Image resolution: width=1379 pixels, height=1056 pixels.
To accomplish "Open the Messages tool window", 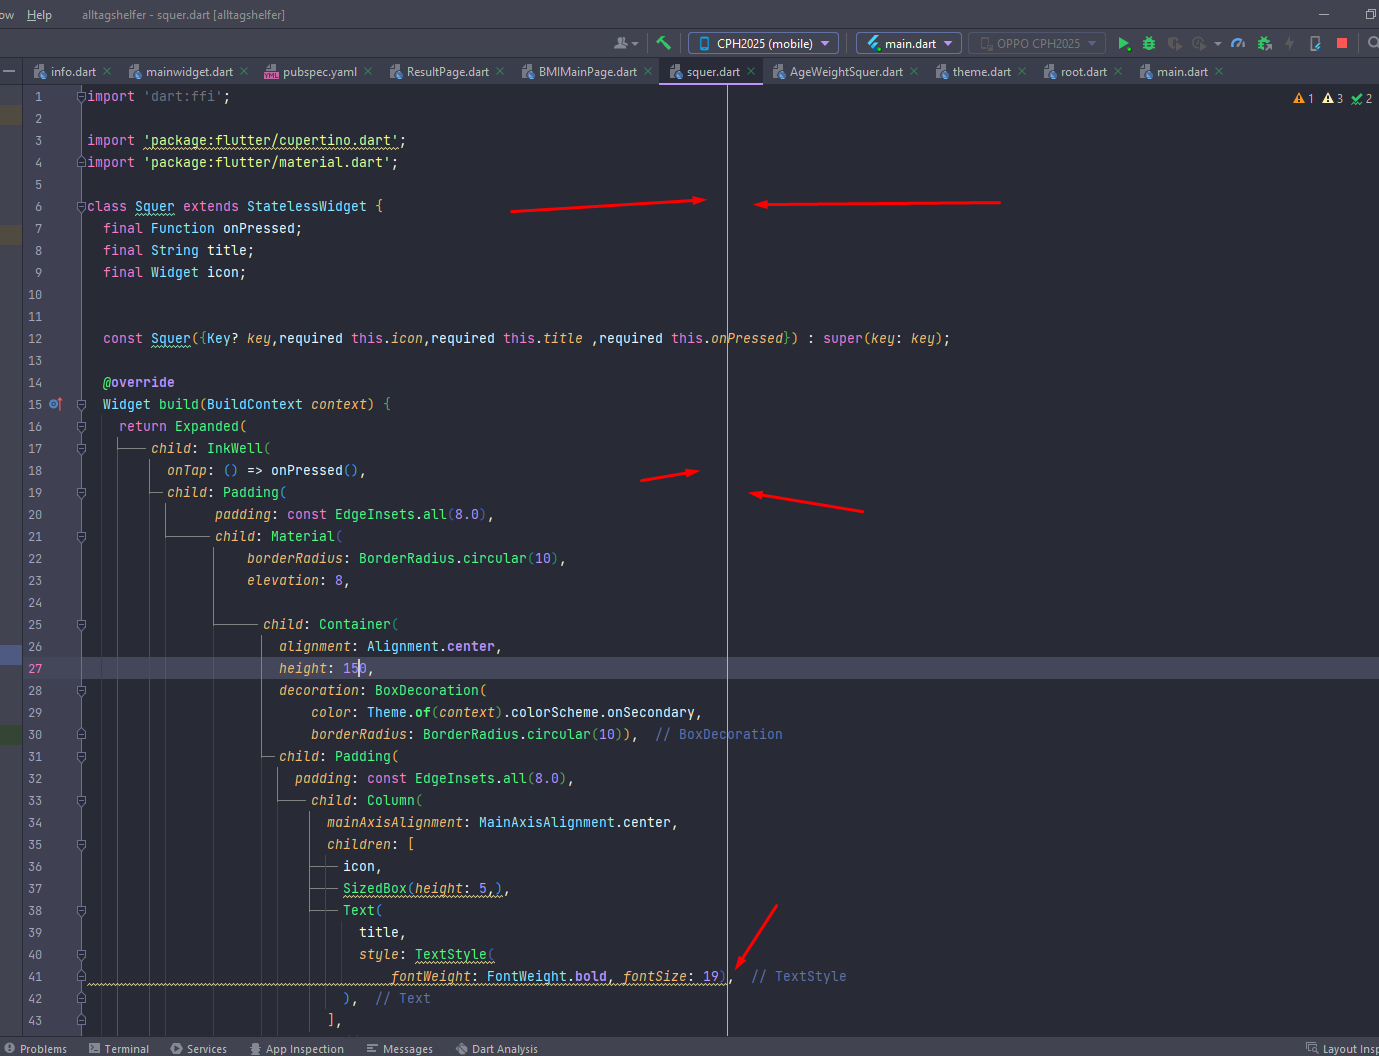I will coord(399,1048).
